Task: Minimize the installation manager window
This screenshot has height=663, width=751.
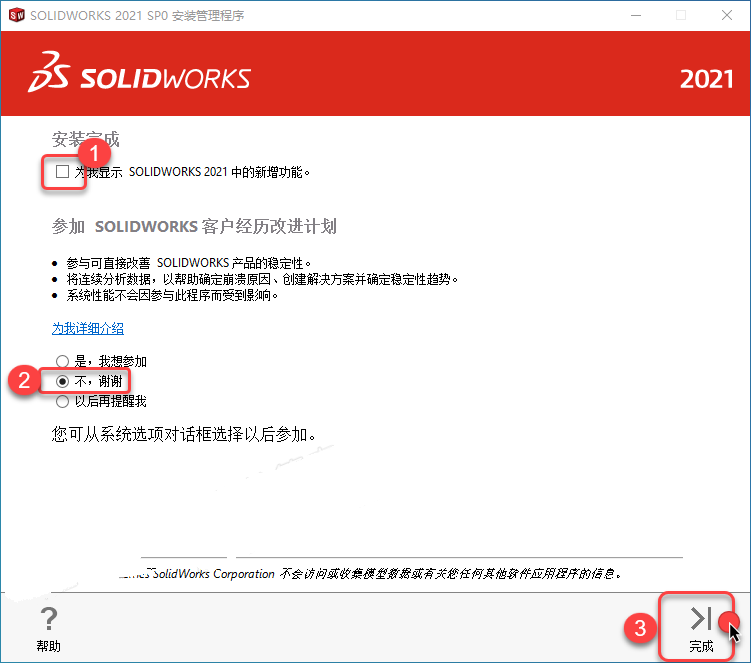Action: point(636,15)
